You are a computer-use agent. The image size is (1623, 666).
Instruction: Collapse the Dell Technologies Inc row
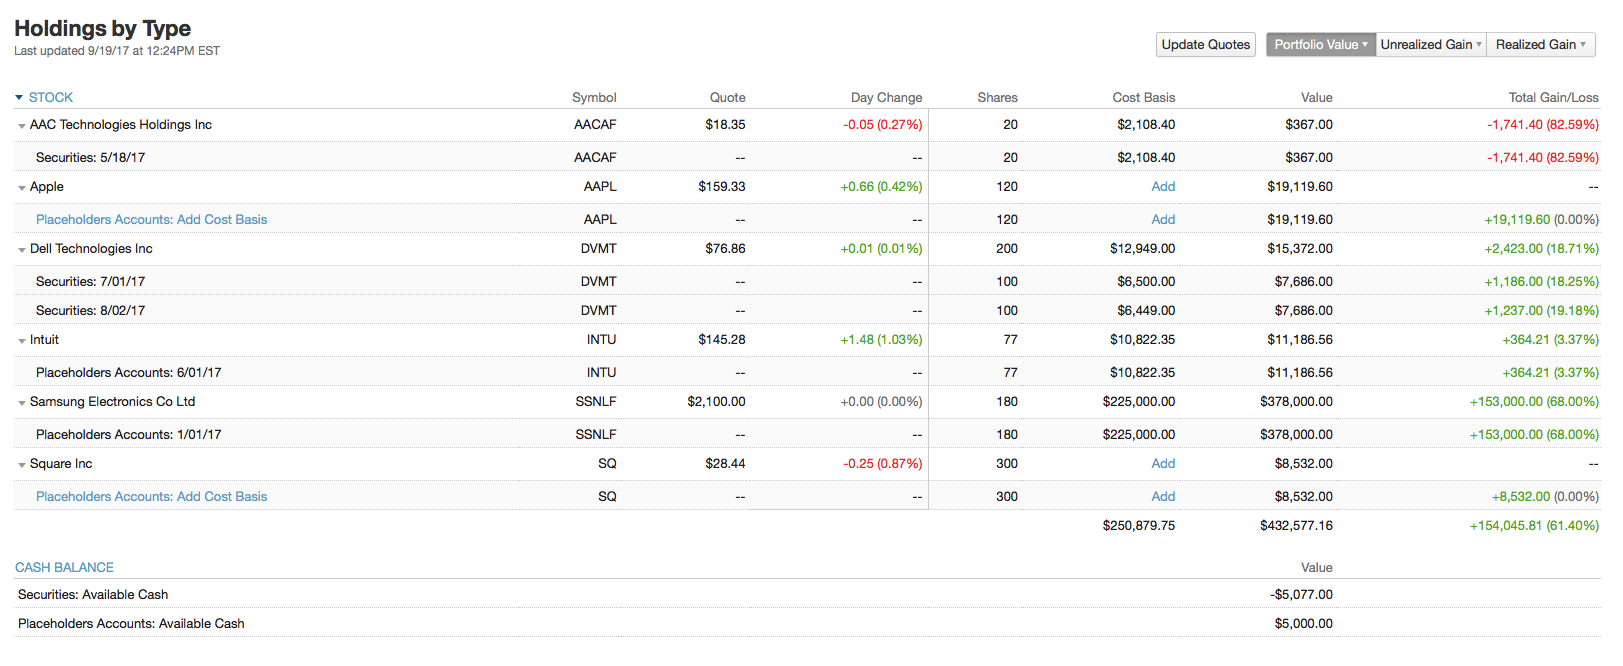(x=22, y=250)
